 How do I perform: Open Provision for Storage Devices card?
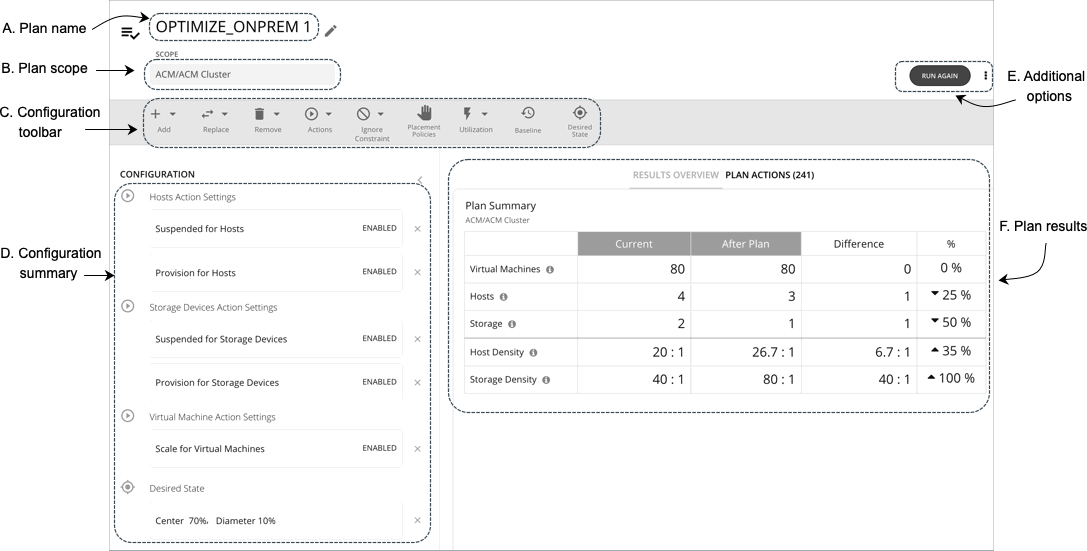276,382
